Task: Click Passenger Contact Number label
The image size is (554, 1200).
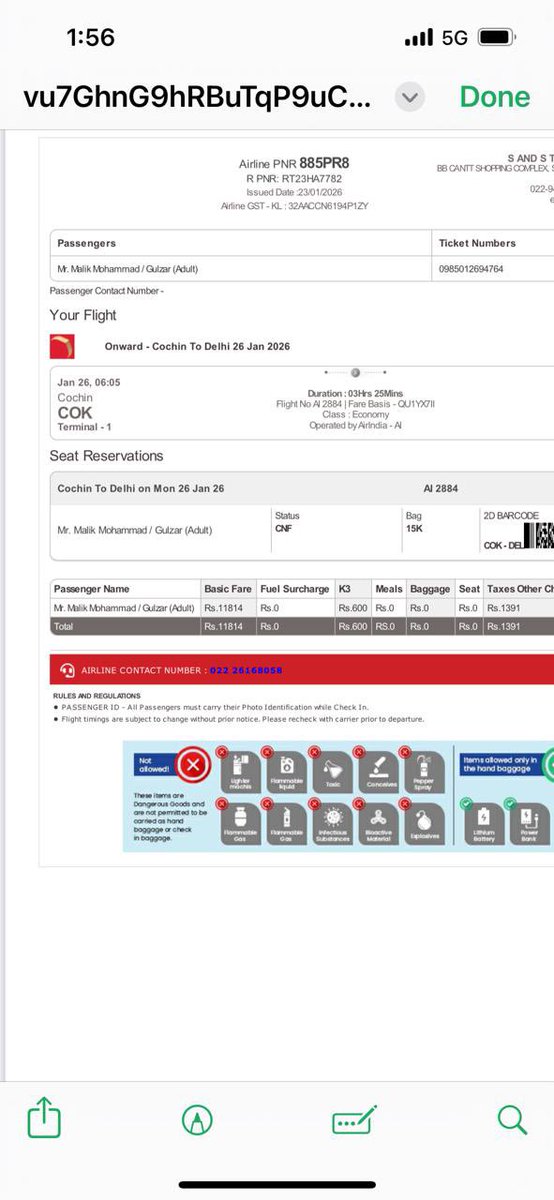Action: click(106, 291)
